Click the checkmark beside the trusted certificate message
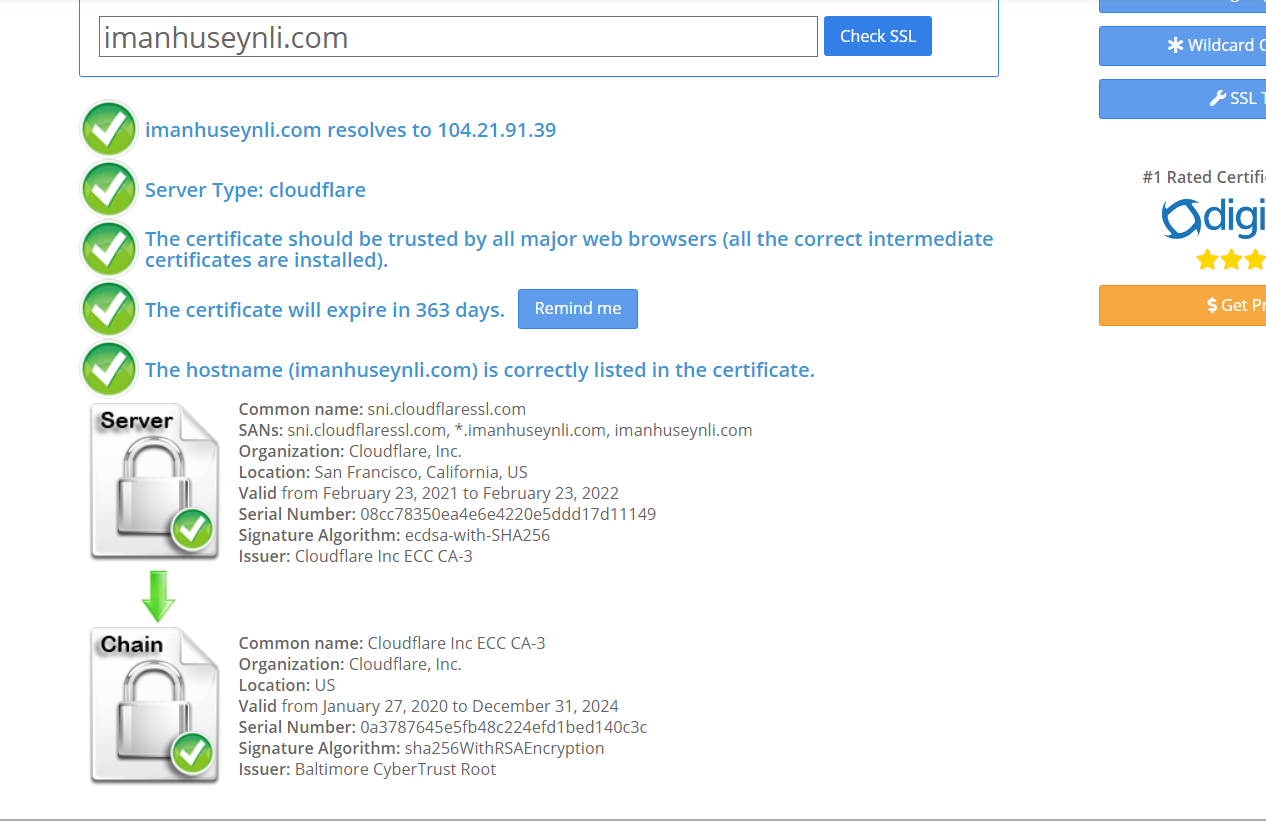The width and height of the screenshot is (1266, 821). click(108, 249)
